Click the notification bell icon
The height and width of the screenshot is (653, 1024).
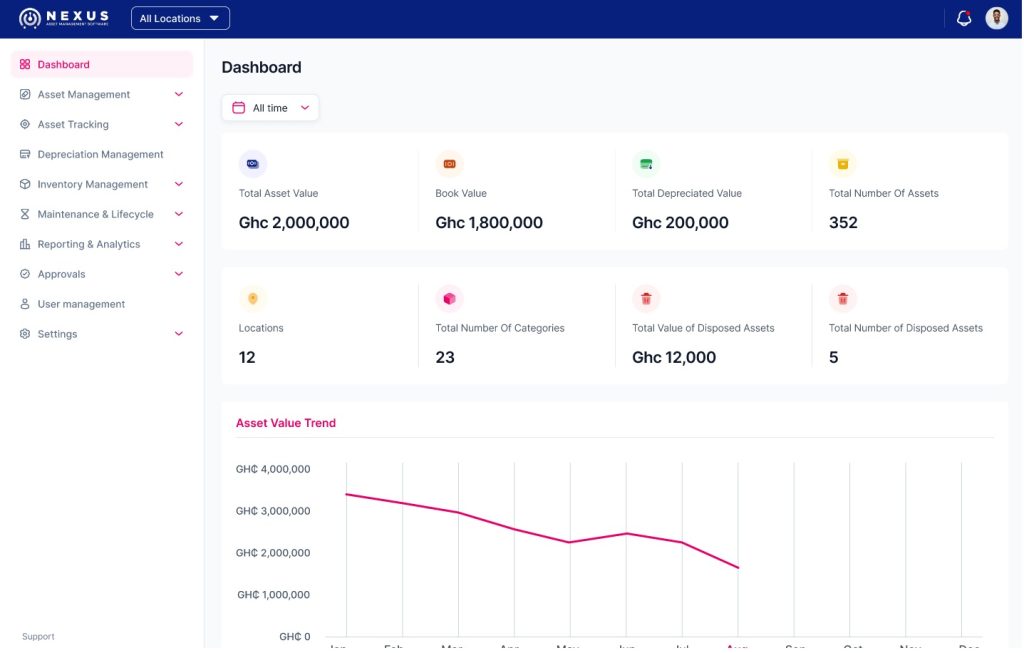click(x=964, y=18)
